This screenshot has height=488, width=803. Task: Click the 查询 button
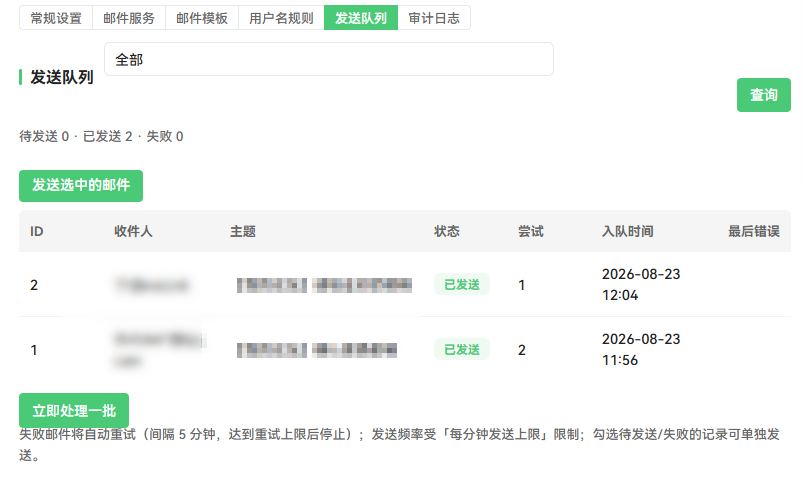pos(764,95)
